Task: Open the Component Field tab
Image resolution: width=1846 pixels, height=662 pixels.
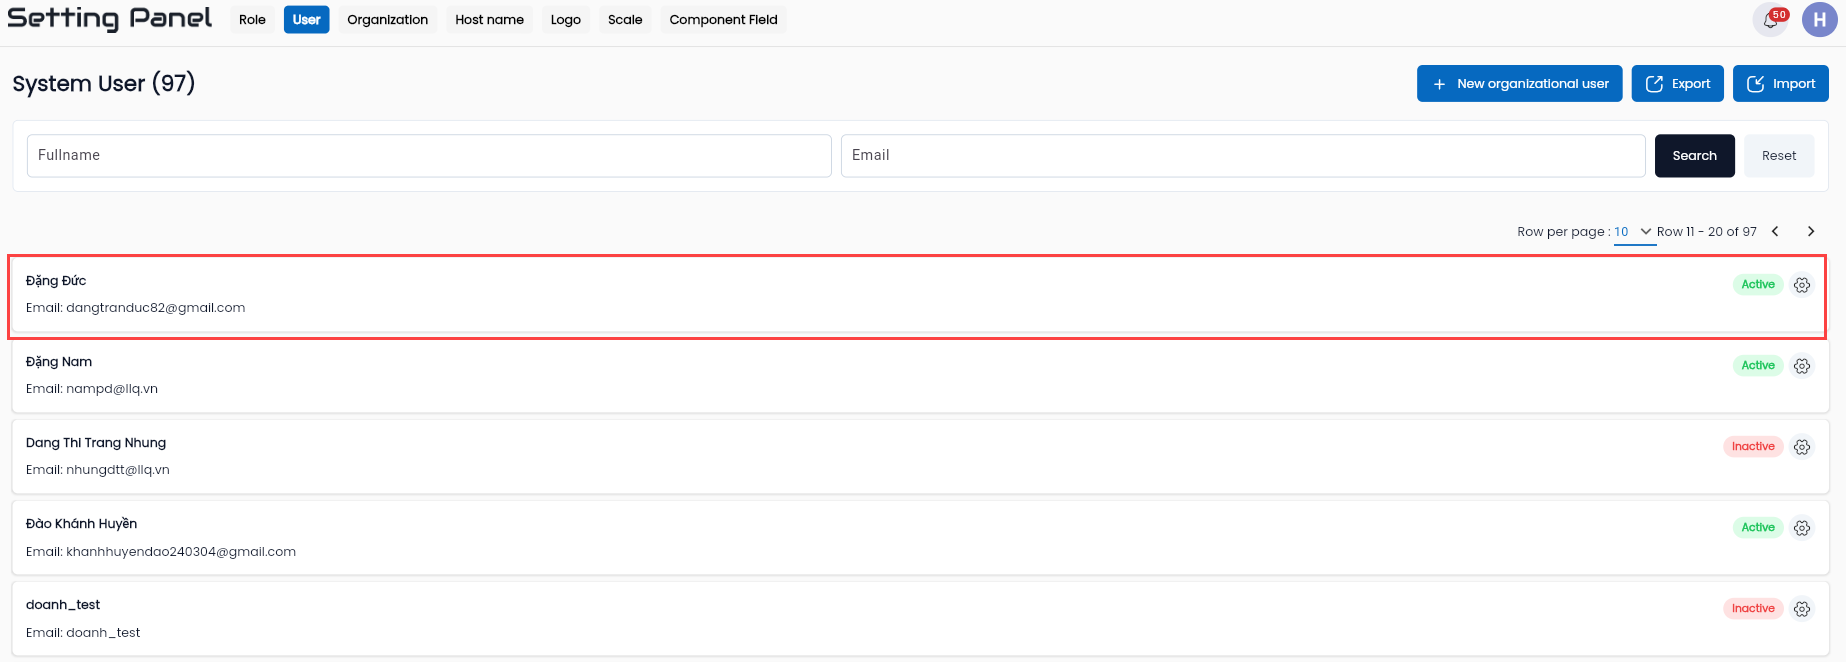Action: [723, 20]
